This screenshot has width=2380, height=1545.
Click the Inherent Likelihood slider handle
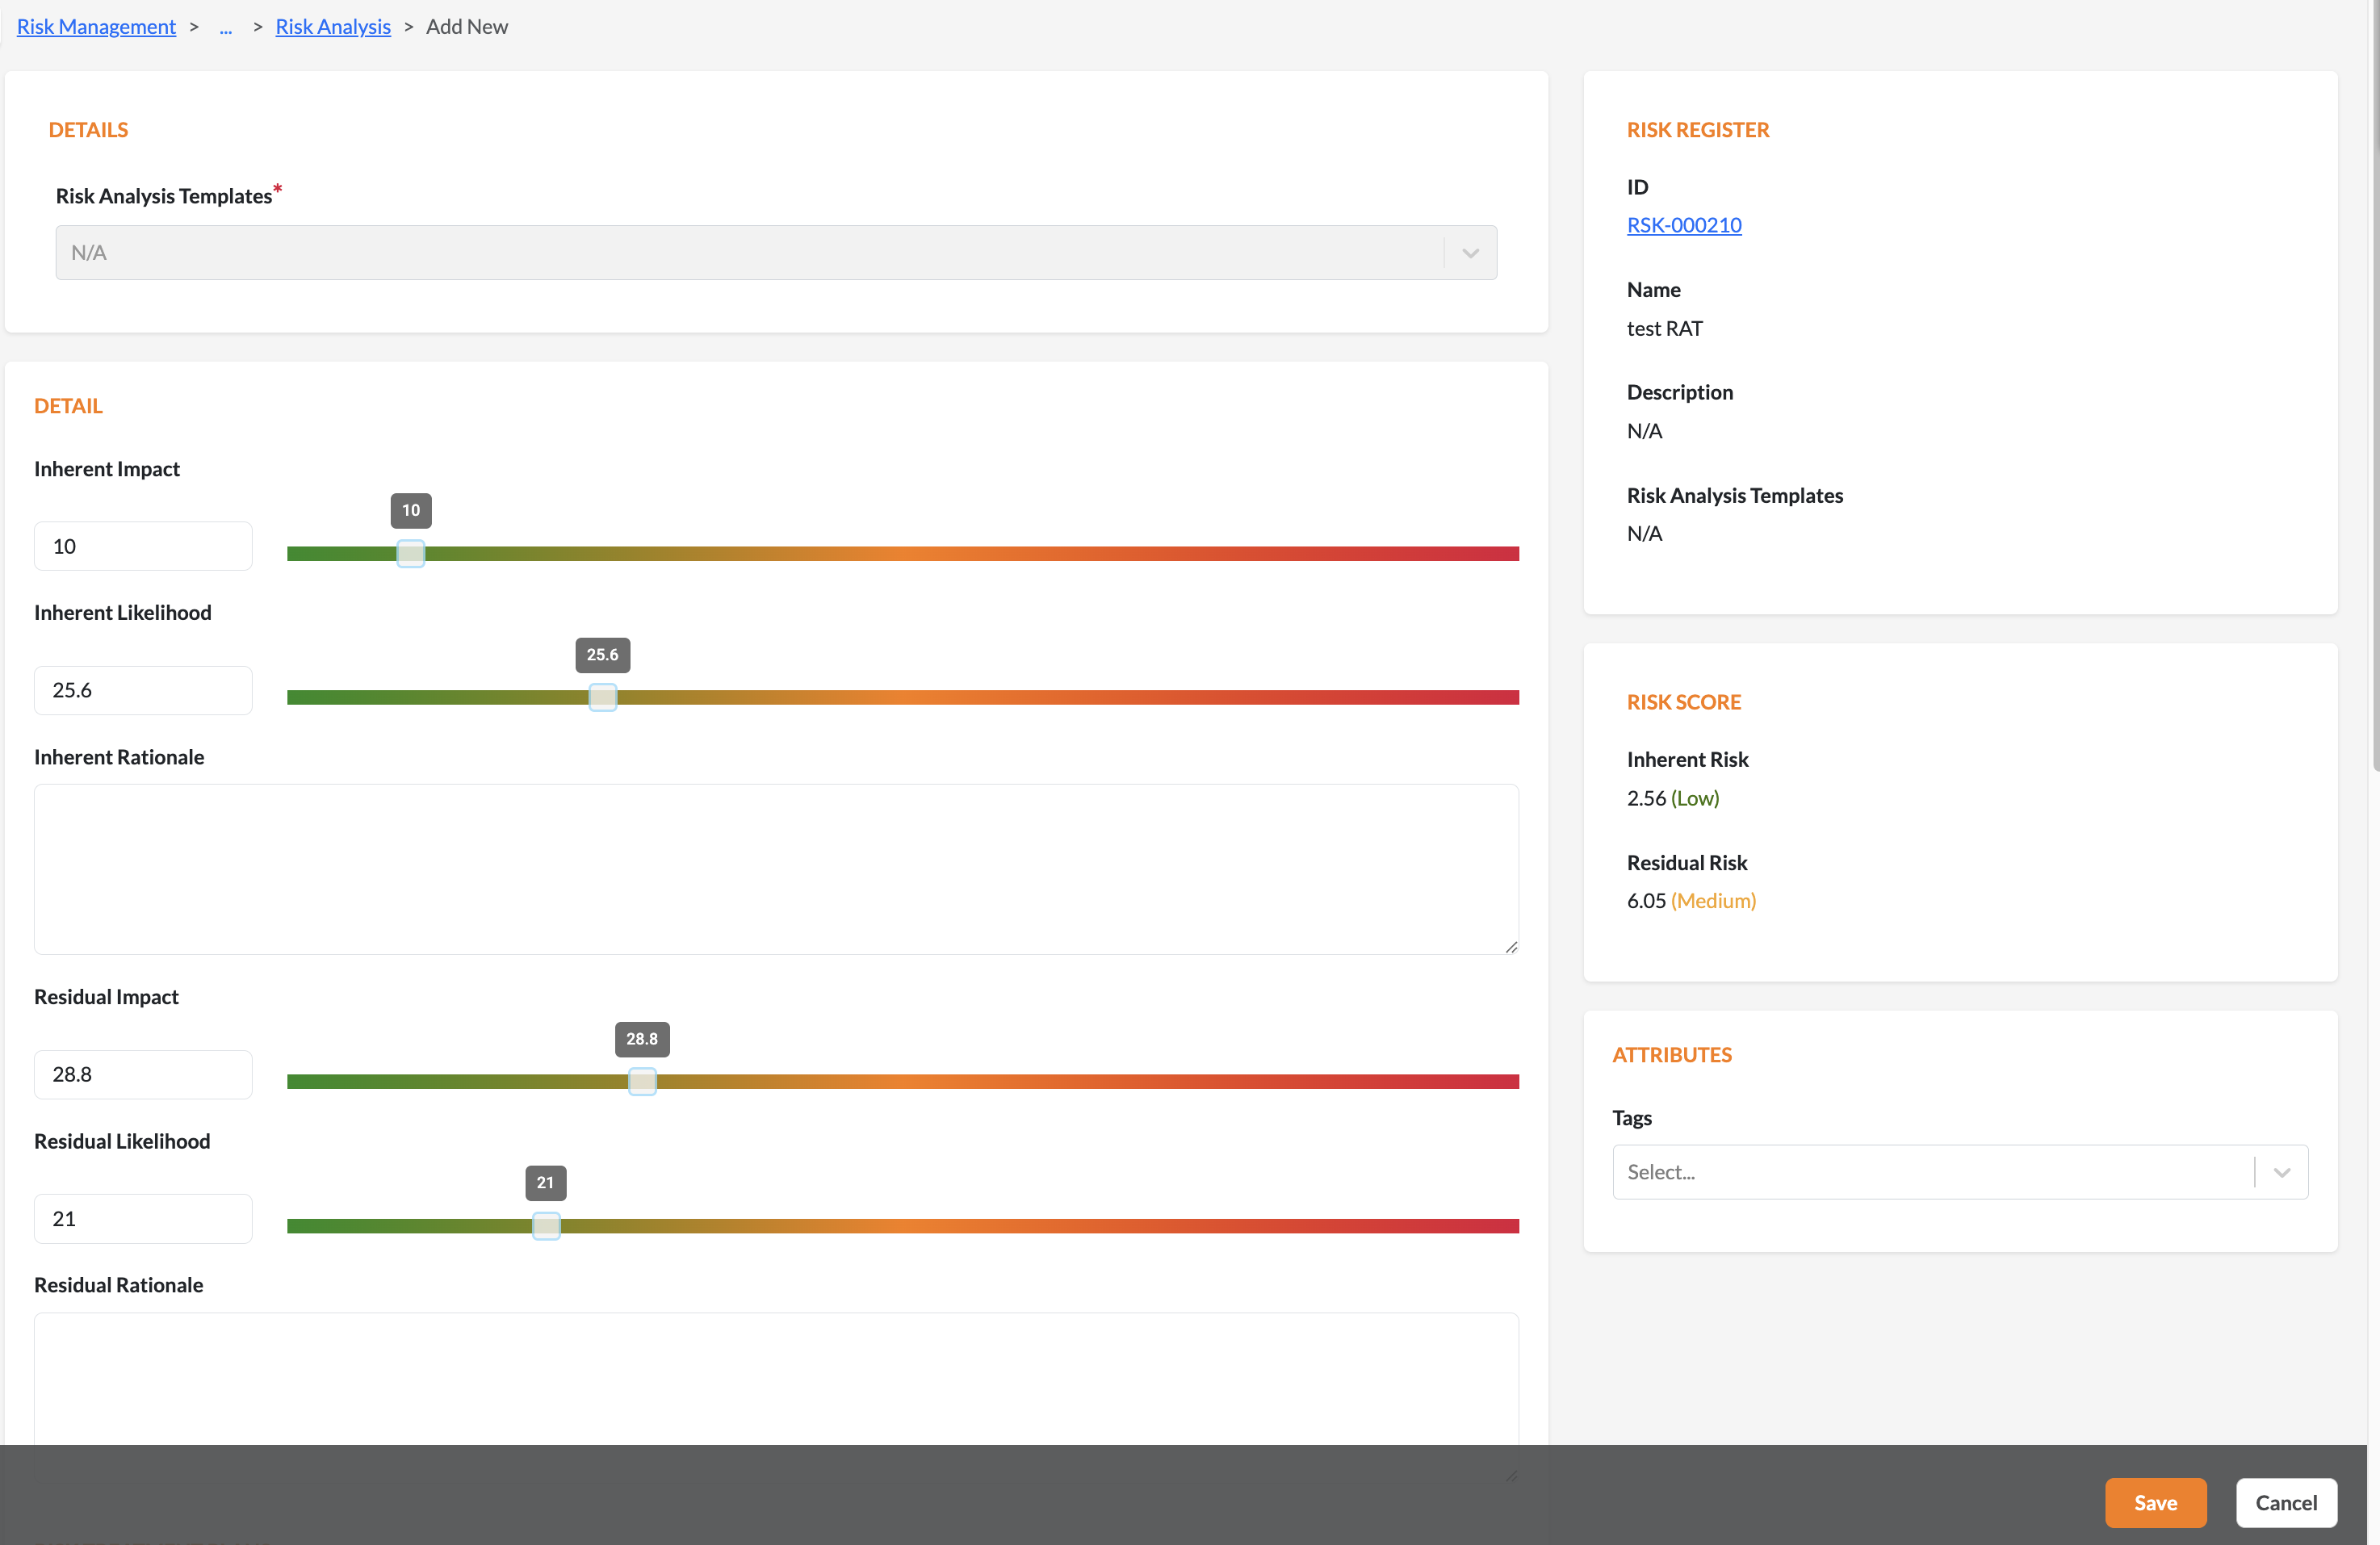pyautogui.click(x=603, y=698)
